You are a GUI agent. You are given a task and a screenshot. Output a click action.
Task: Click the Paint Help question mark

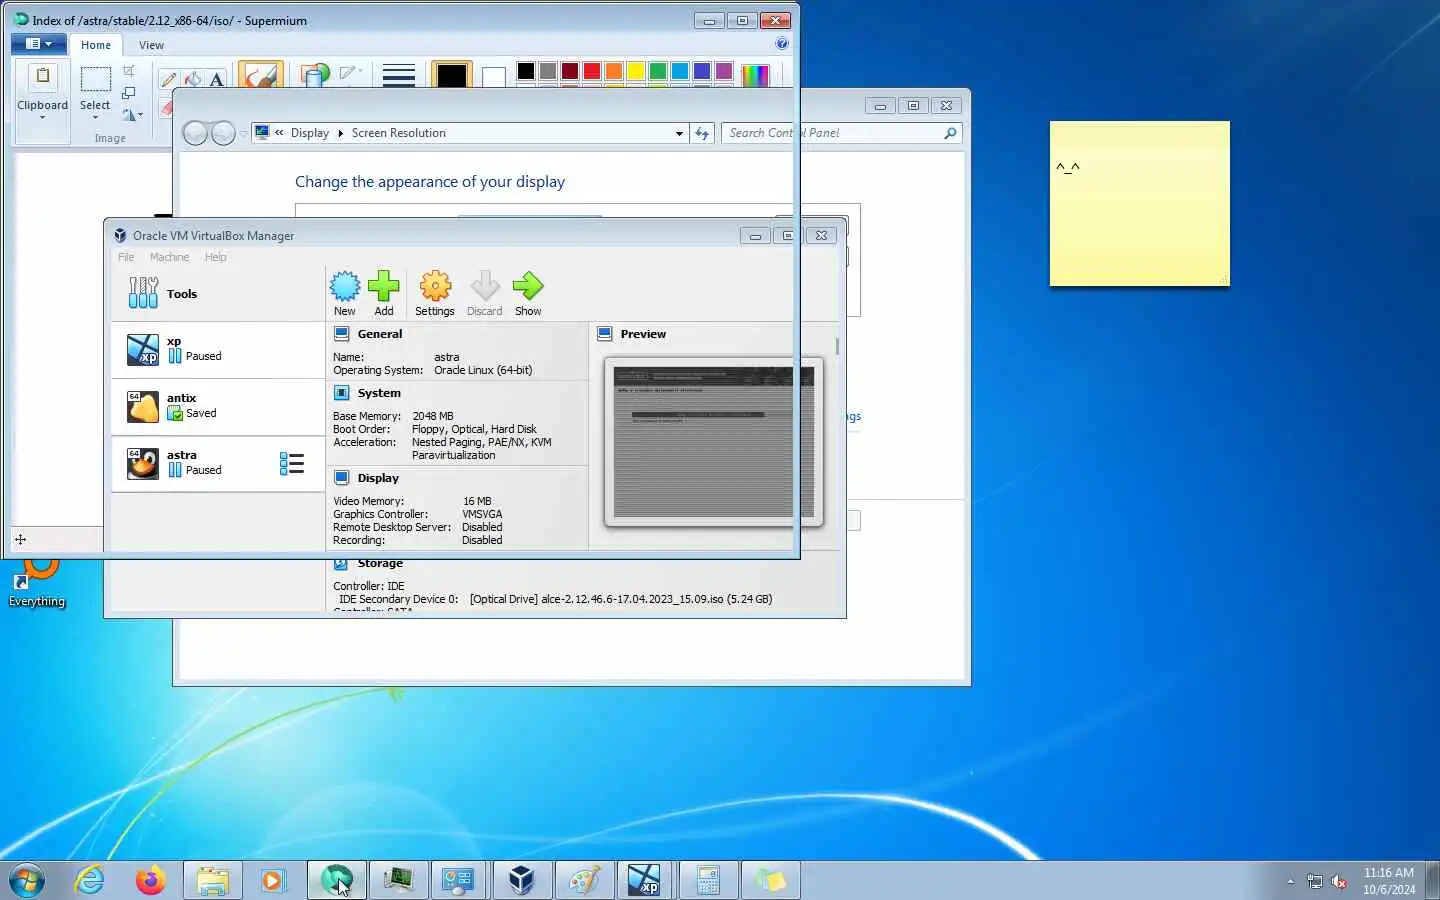pyautogui.click(x=782, y=43)
